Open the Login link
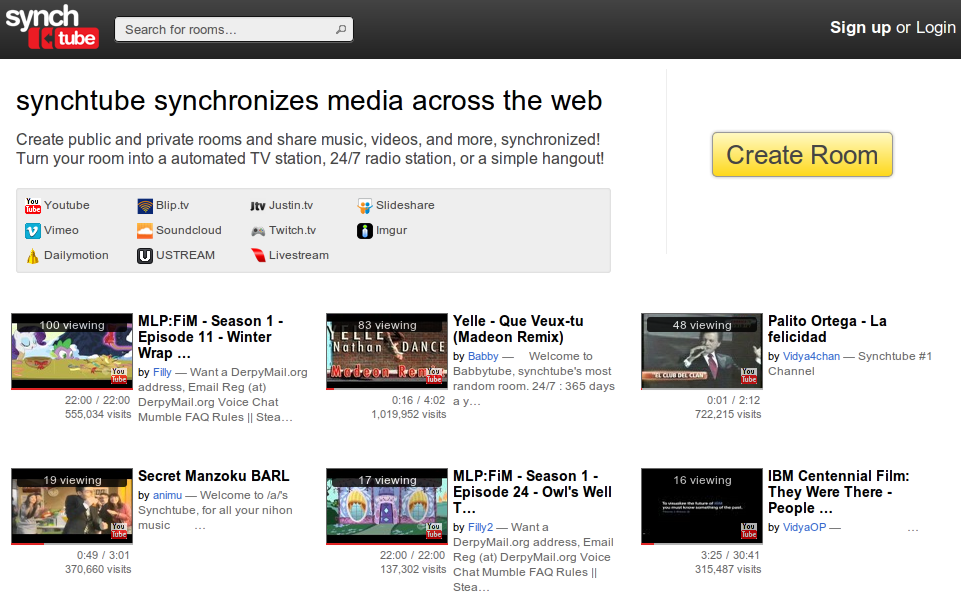 click(x=935, y=28)
